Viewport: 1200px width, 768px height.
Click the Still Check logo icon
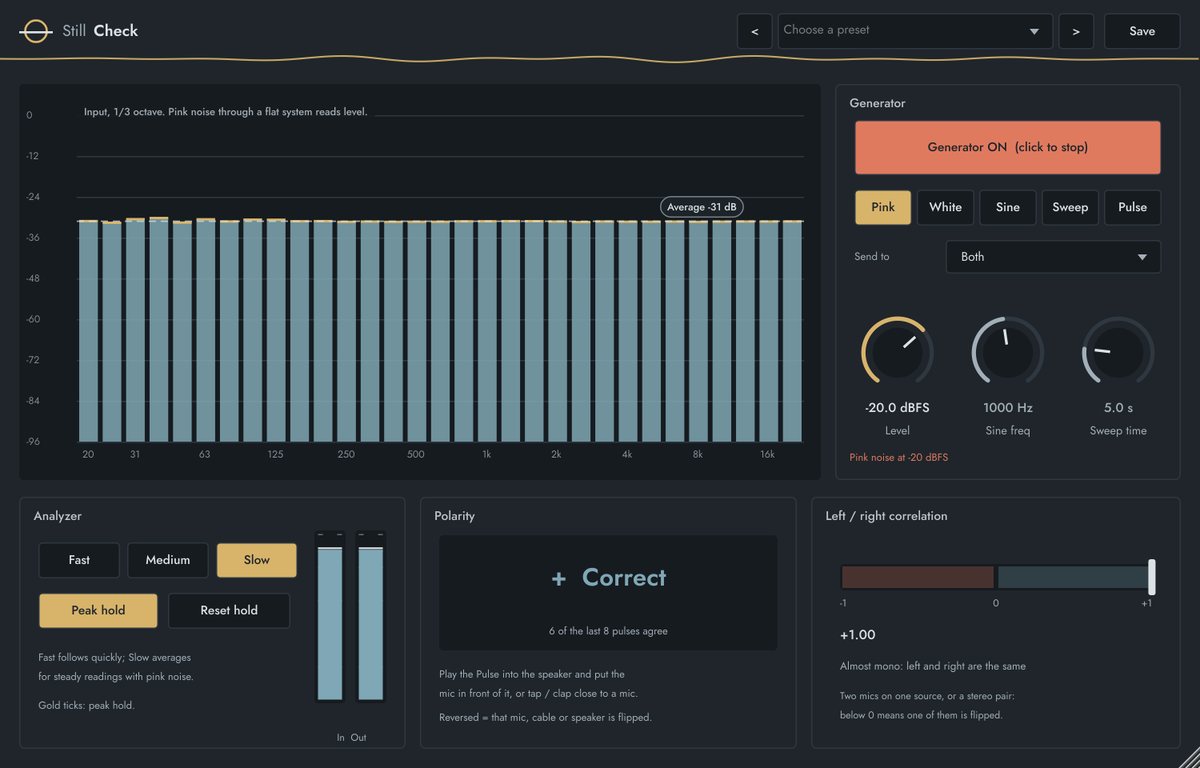tap(35, 31)
